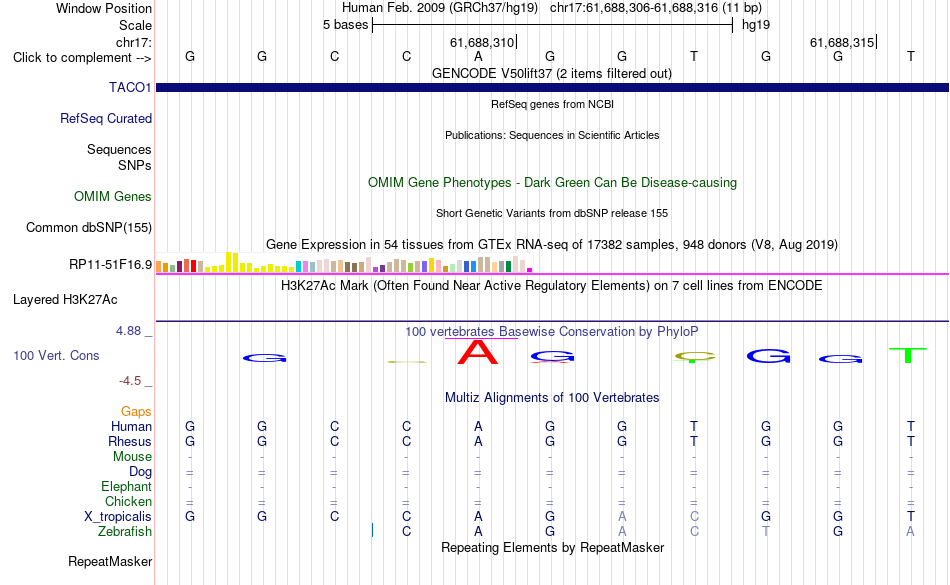The width and height of the screenshot is (950, 585).
Task: Select the Elephant species row label
Action: point(126,486)
